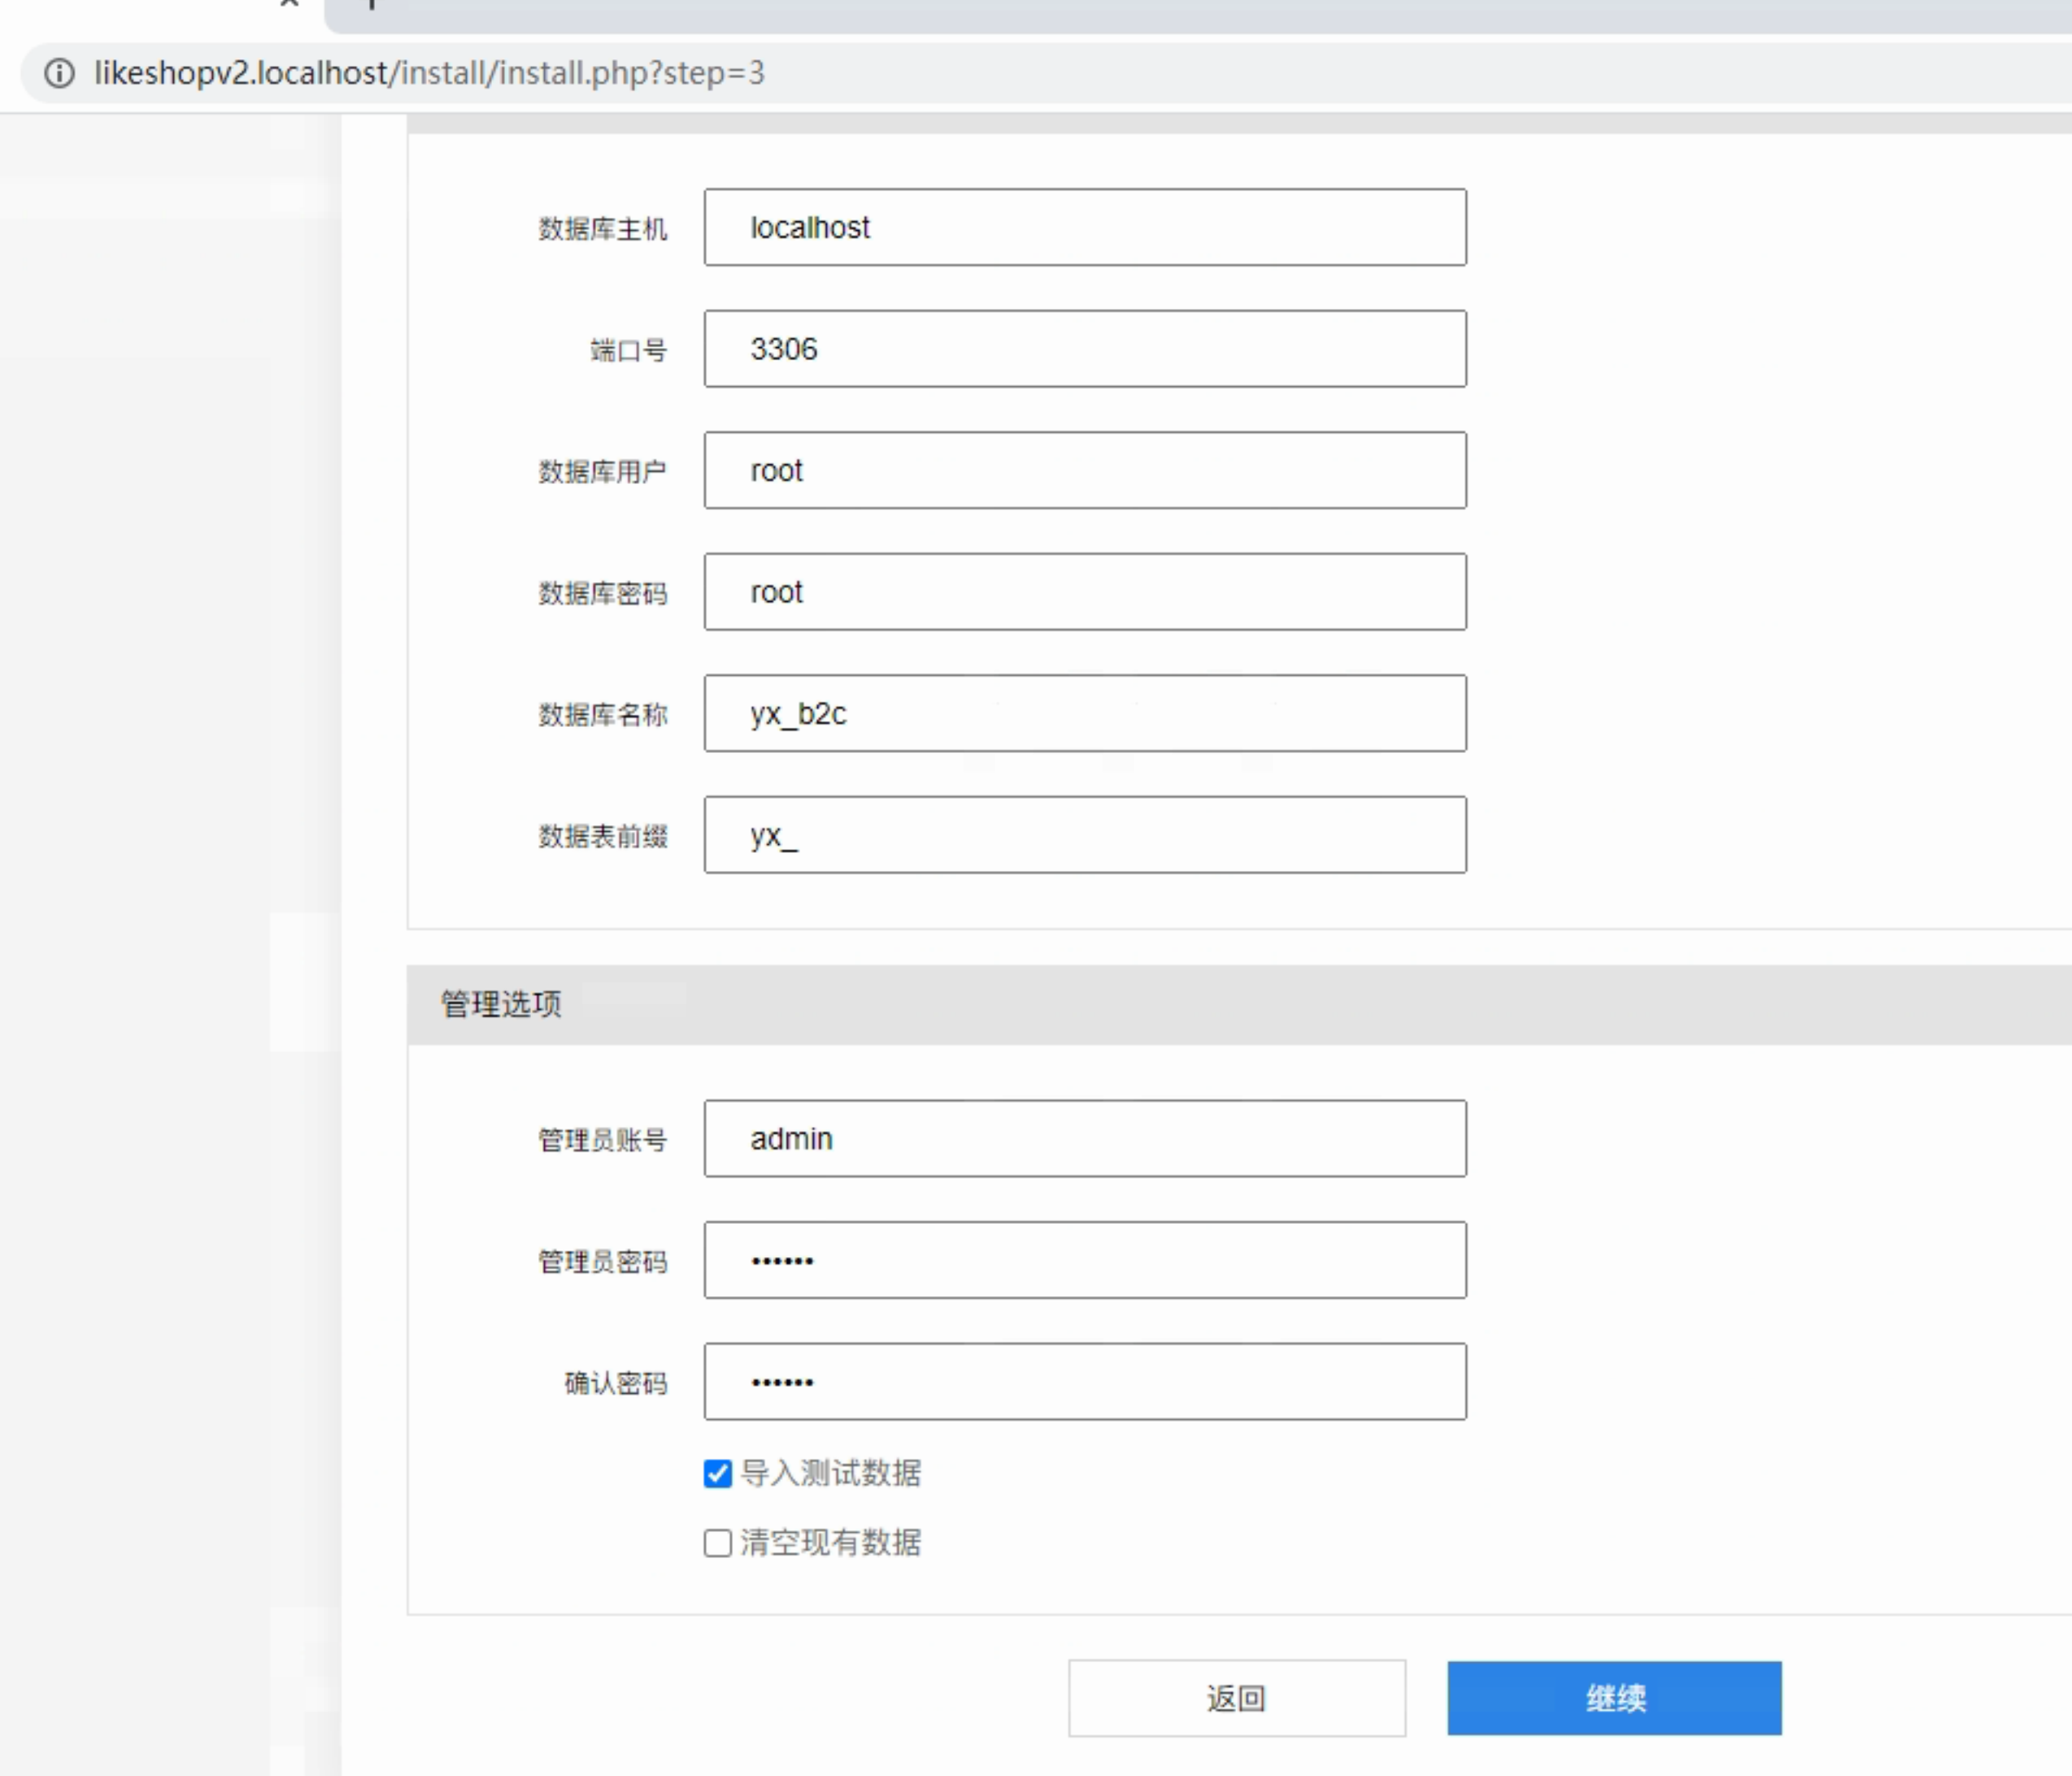Edit the 数据表前缀 field showing yx_
This screenshot has width=2072, height=1776.
point(1085,835)
